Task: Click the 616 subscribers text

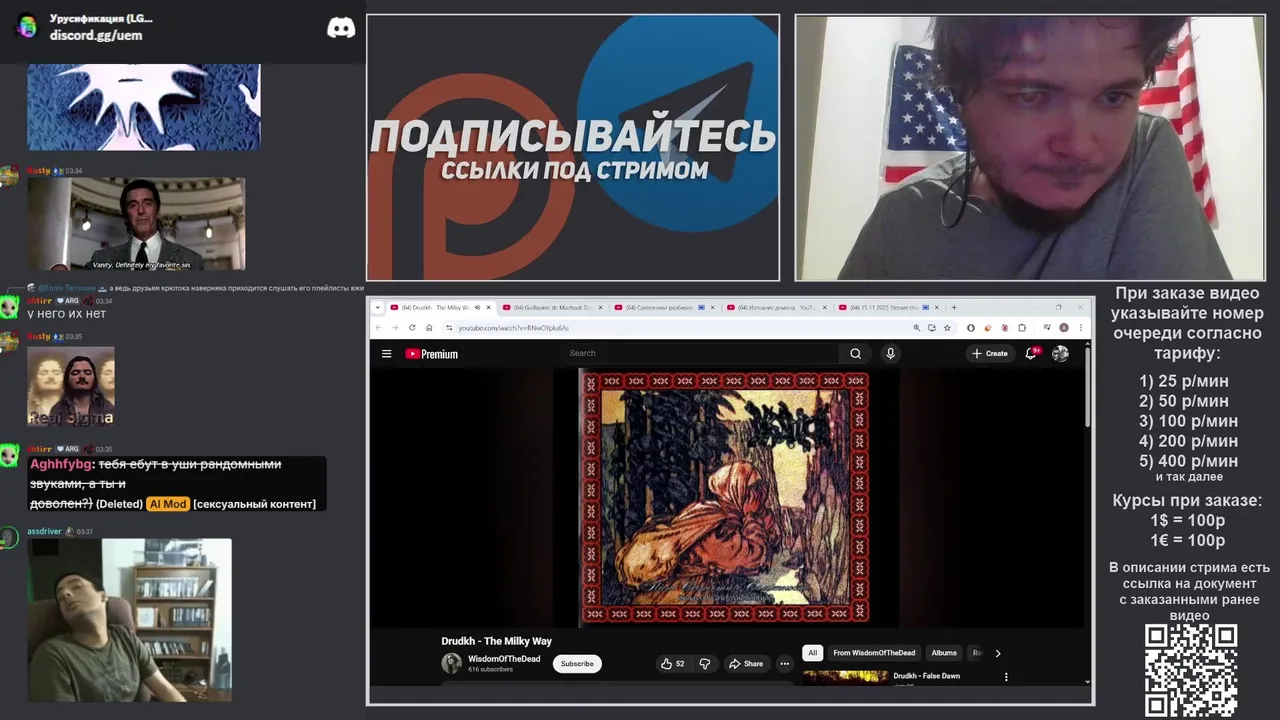Action: click(490, 669)
